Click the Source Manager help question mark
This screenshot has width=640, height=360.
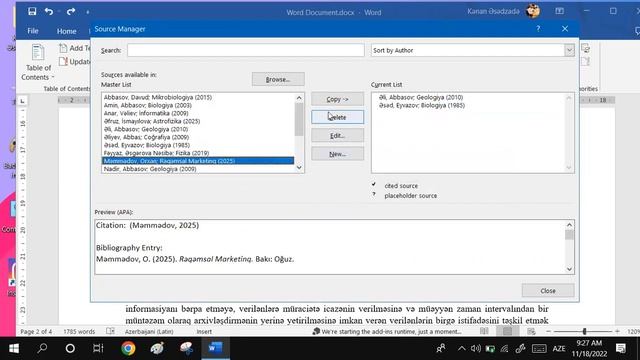pos(538,29)
